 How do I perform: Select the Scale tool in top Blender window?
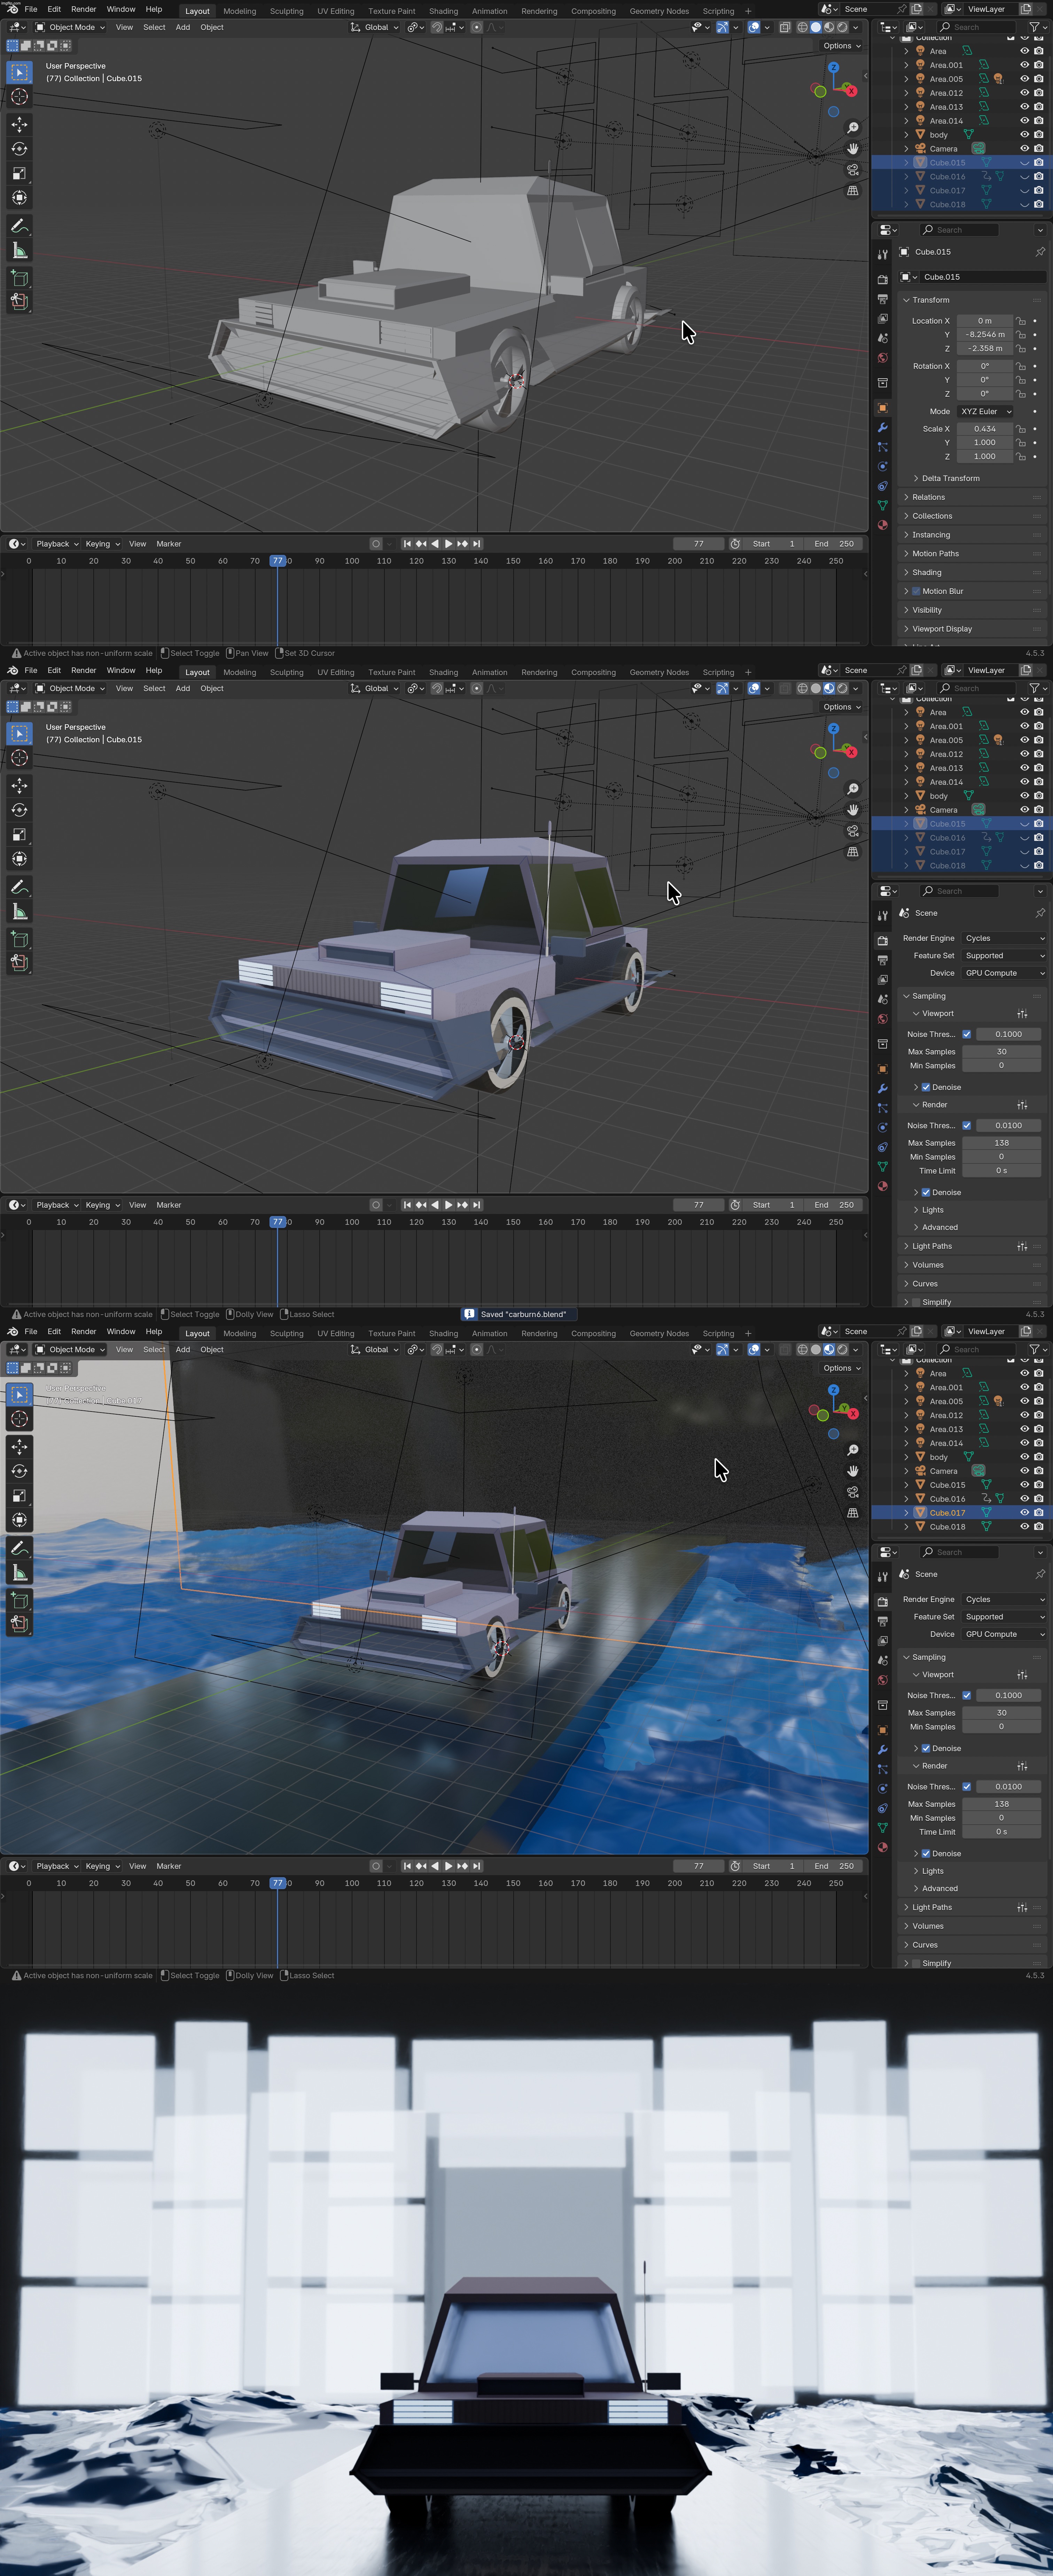click(19, 173)
